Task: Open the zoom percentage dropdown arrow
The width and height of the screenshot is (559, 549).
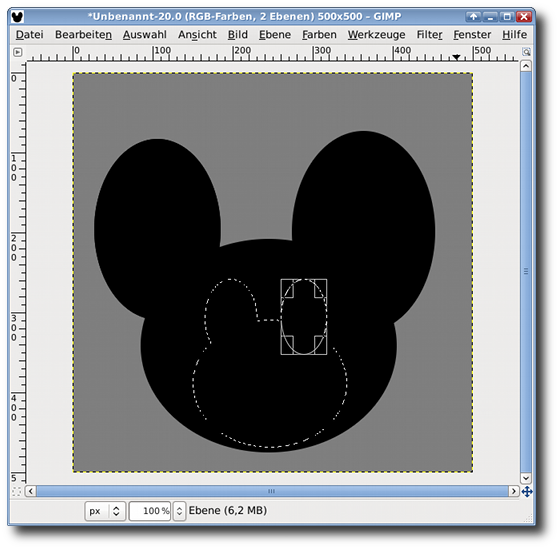Action: tap(179, 511)
